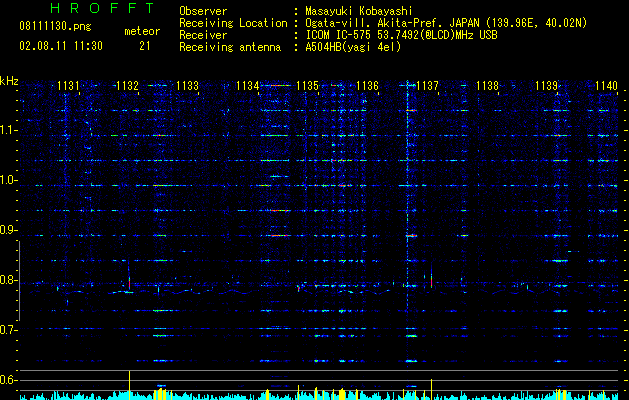Viewport: 629px width, 400px height.
Task: Click time marker 1140
Action: [606, 86]
